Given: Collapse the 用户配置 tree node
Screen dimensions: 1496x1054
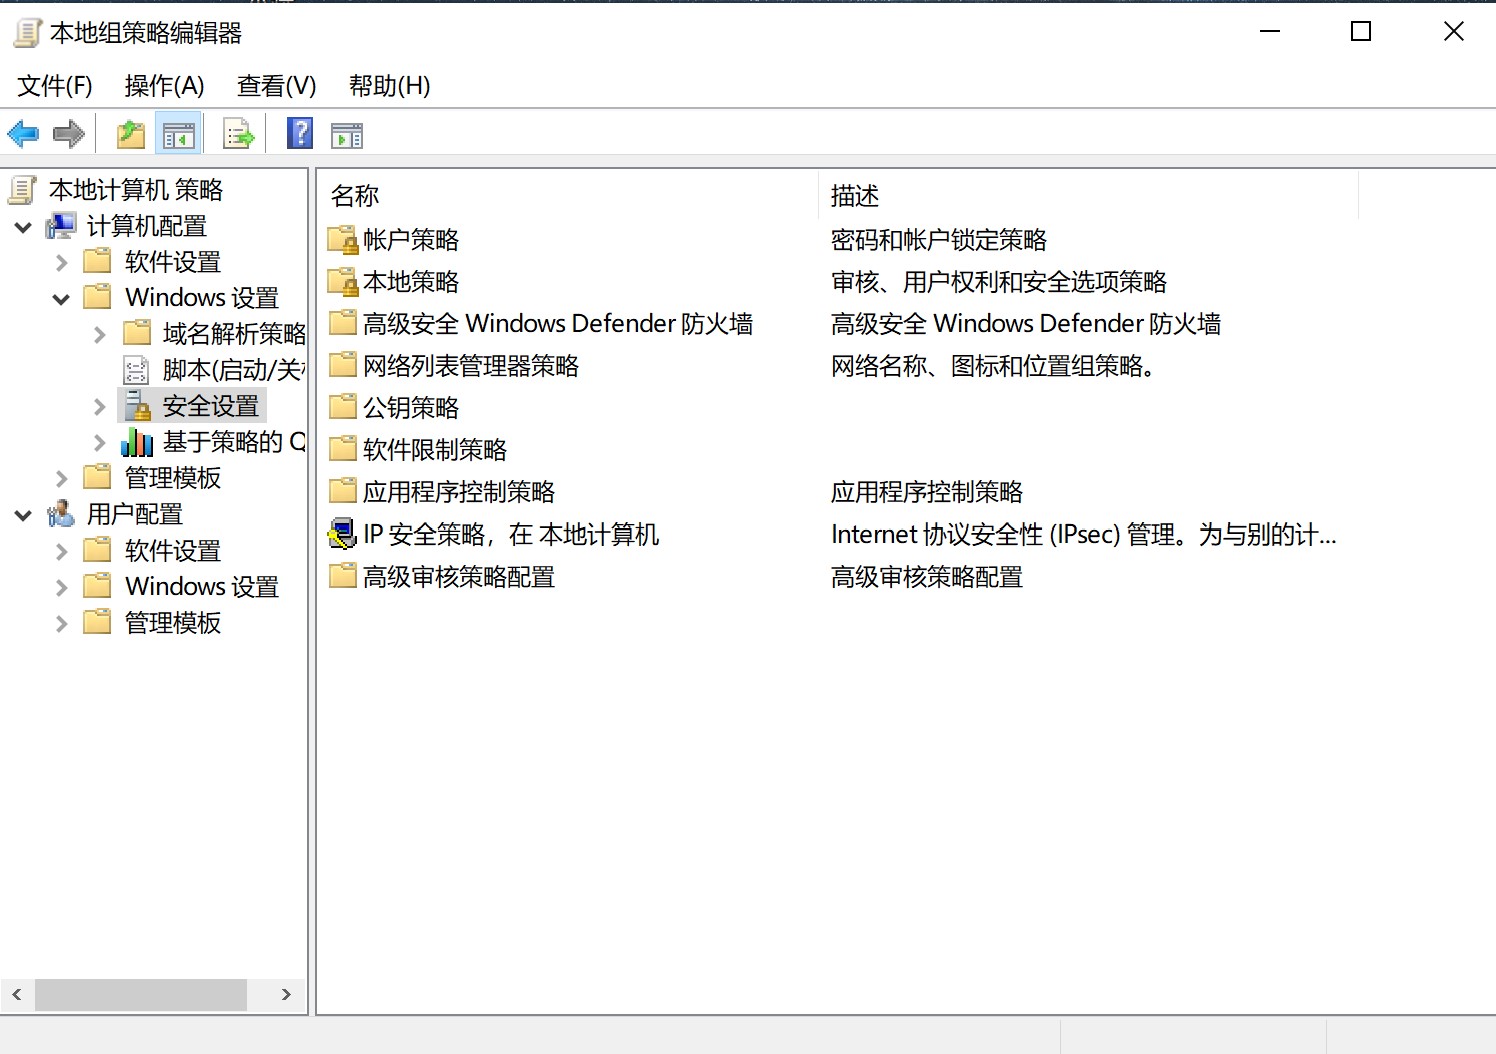Looking at the screenshot, I should tap(22, 514).
